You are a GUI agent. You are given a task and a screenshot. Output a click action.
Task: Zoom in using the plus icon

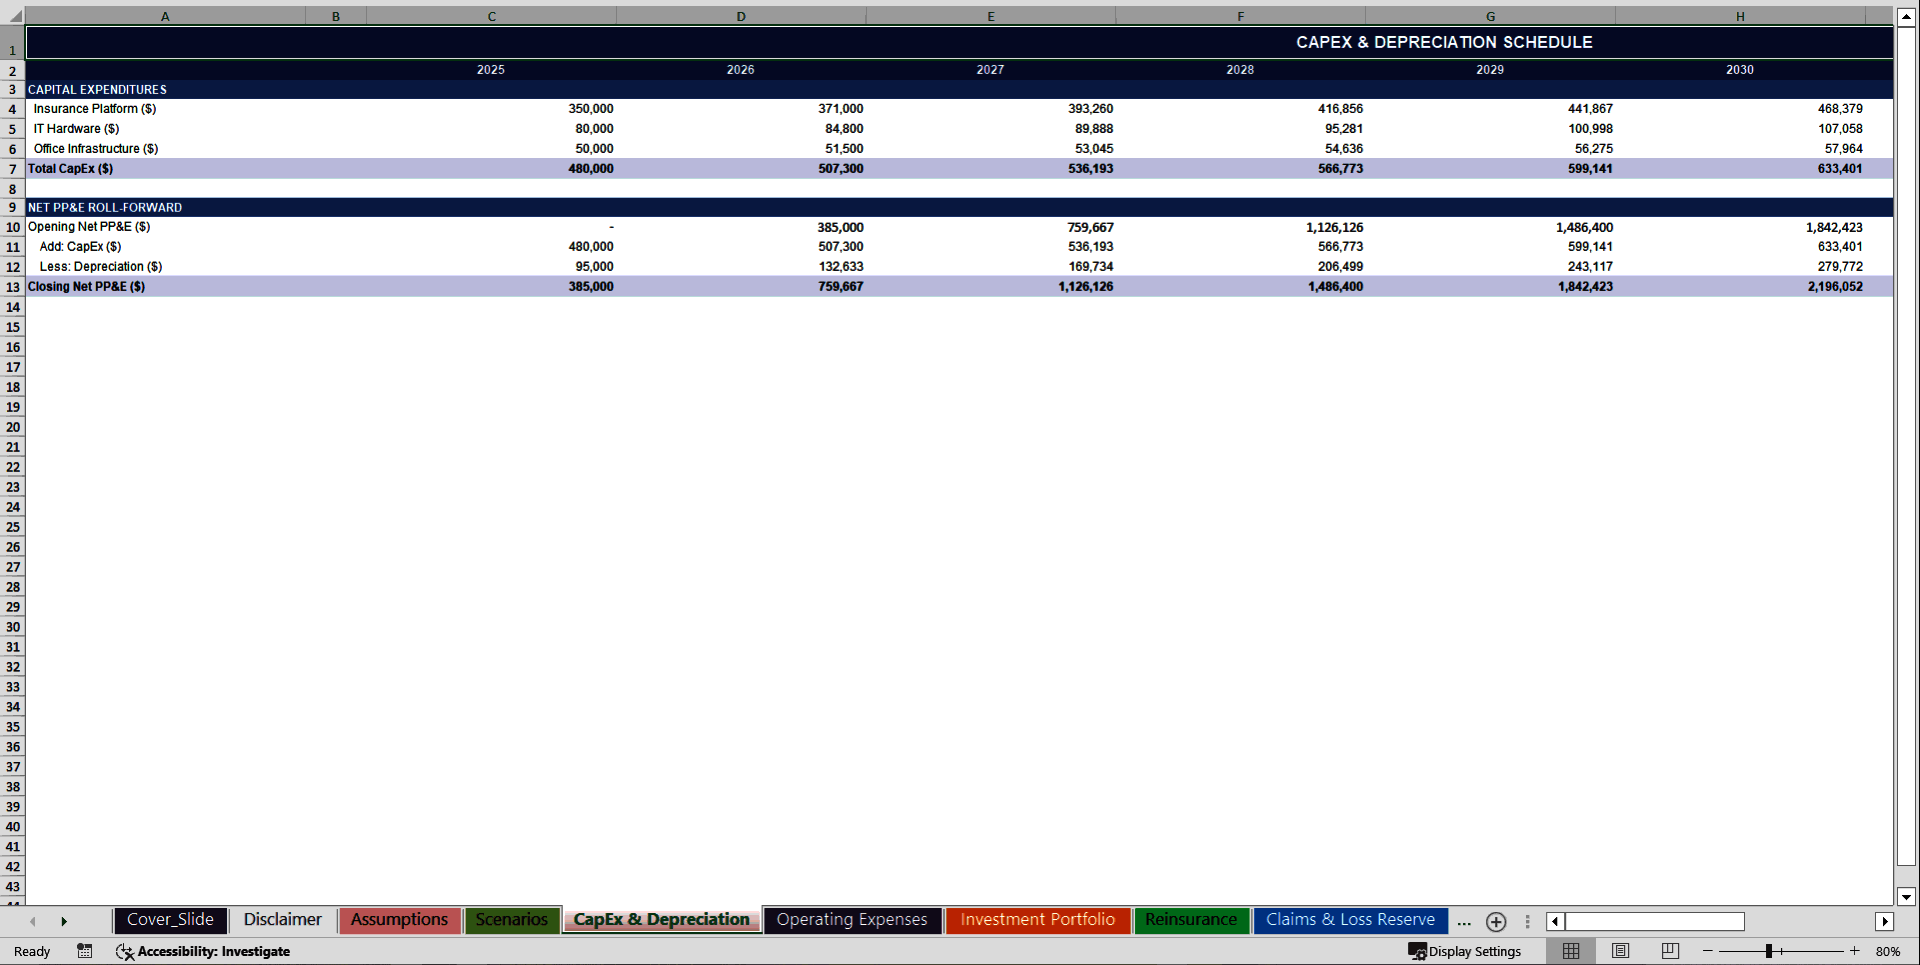(x=1855, y=951)
